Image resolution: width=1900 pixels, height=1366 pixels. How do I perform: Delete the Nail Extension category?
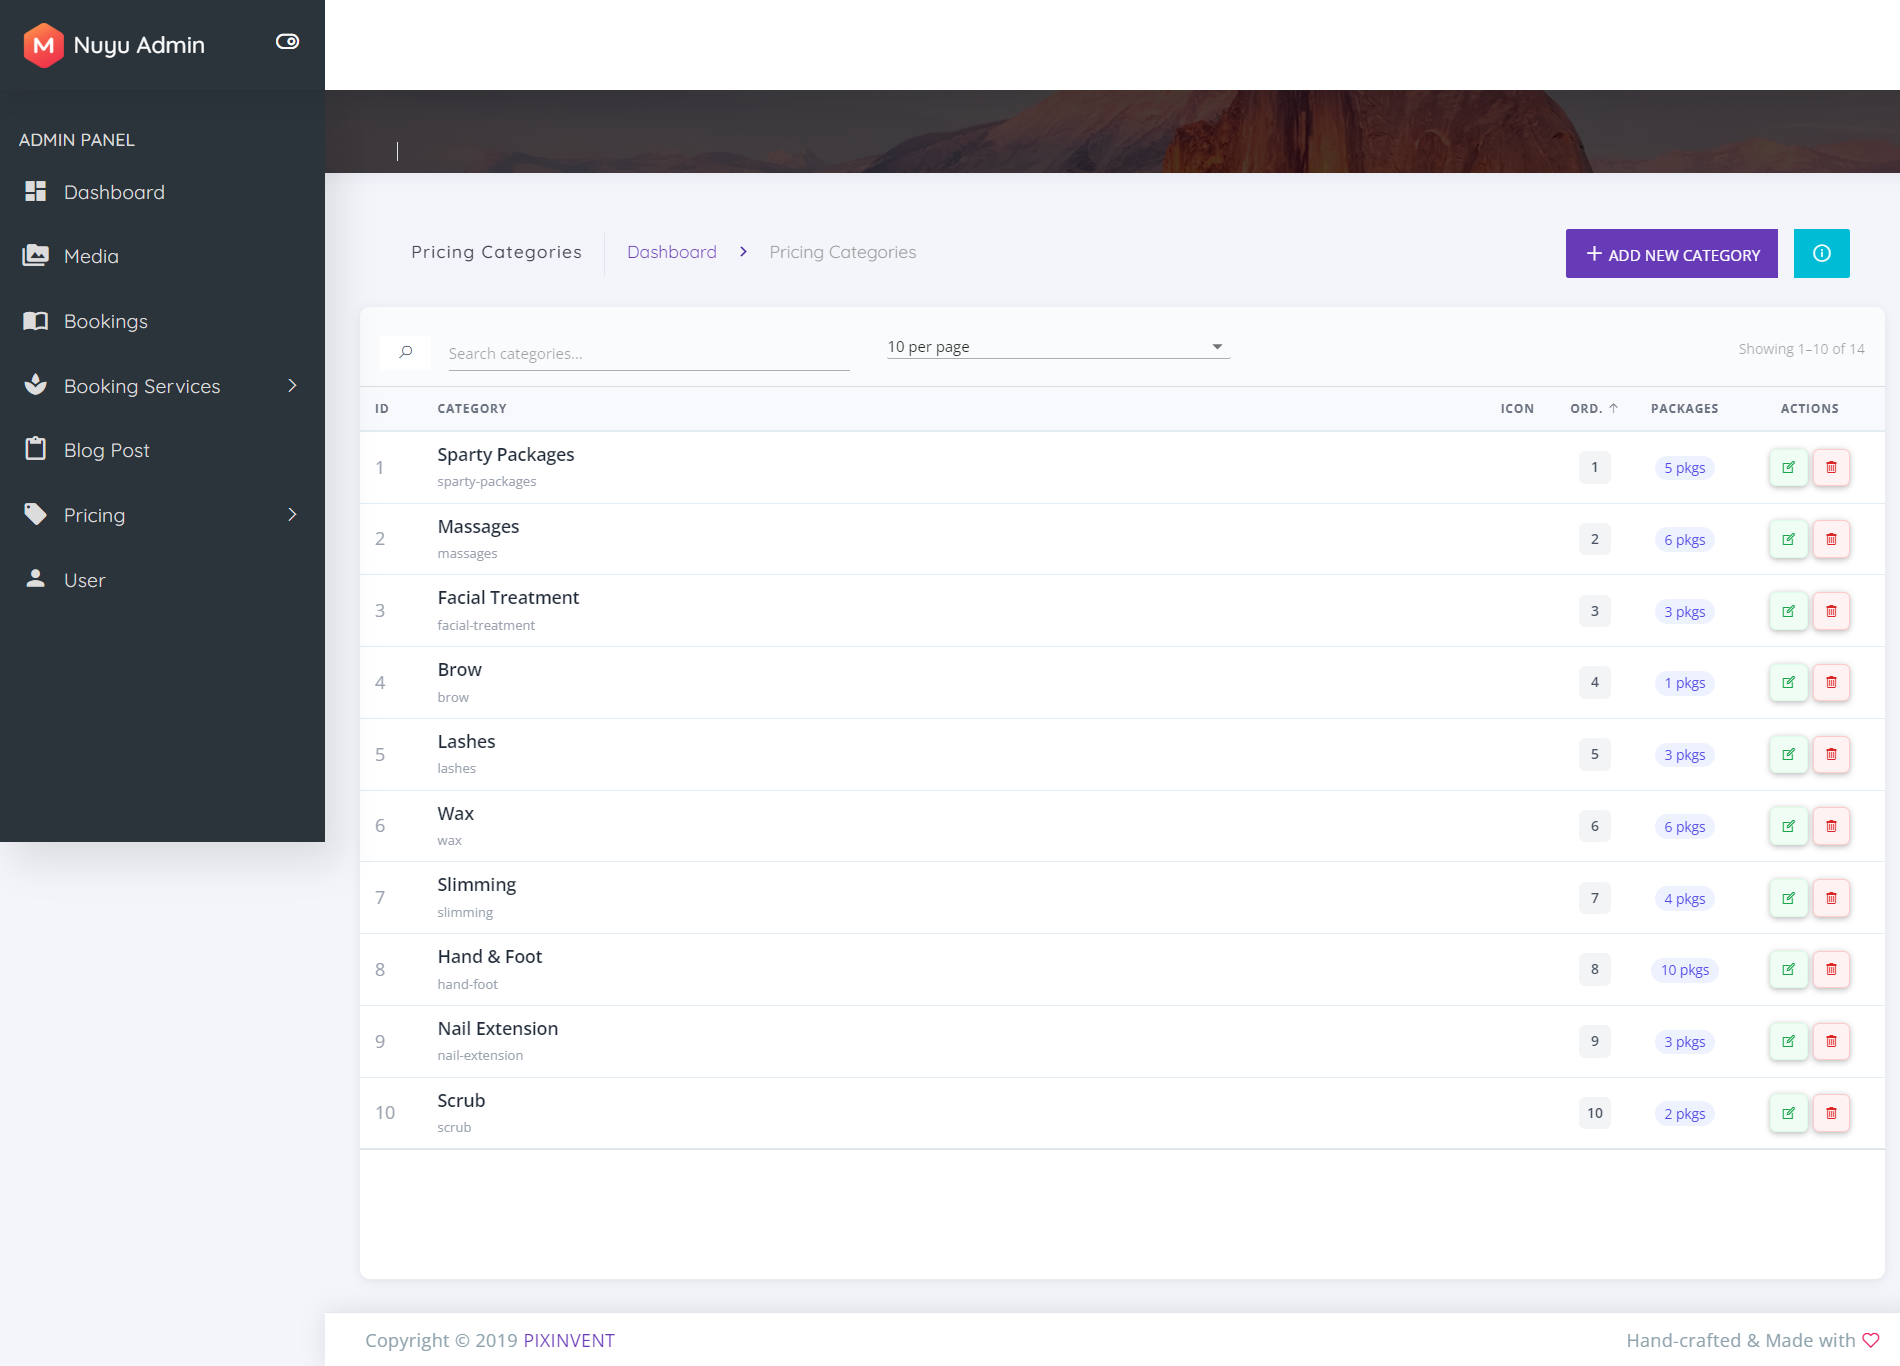pyautogui.click(x=1831, y=1042)
